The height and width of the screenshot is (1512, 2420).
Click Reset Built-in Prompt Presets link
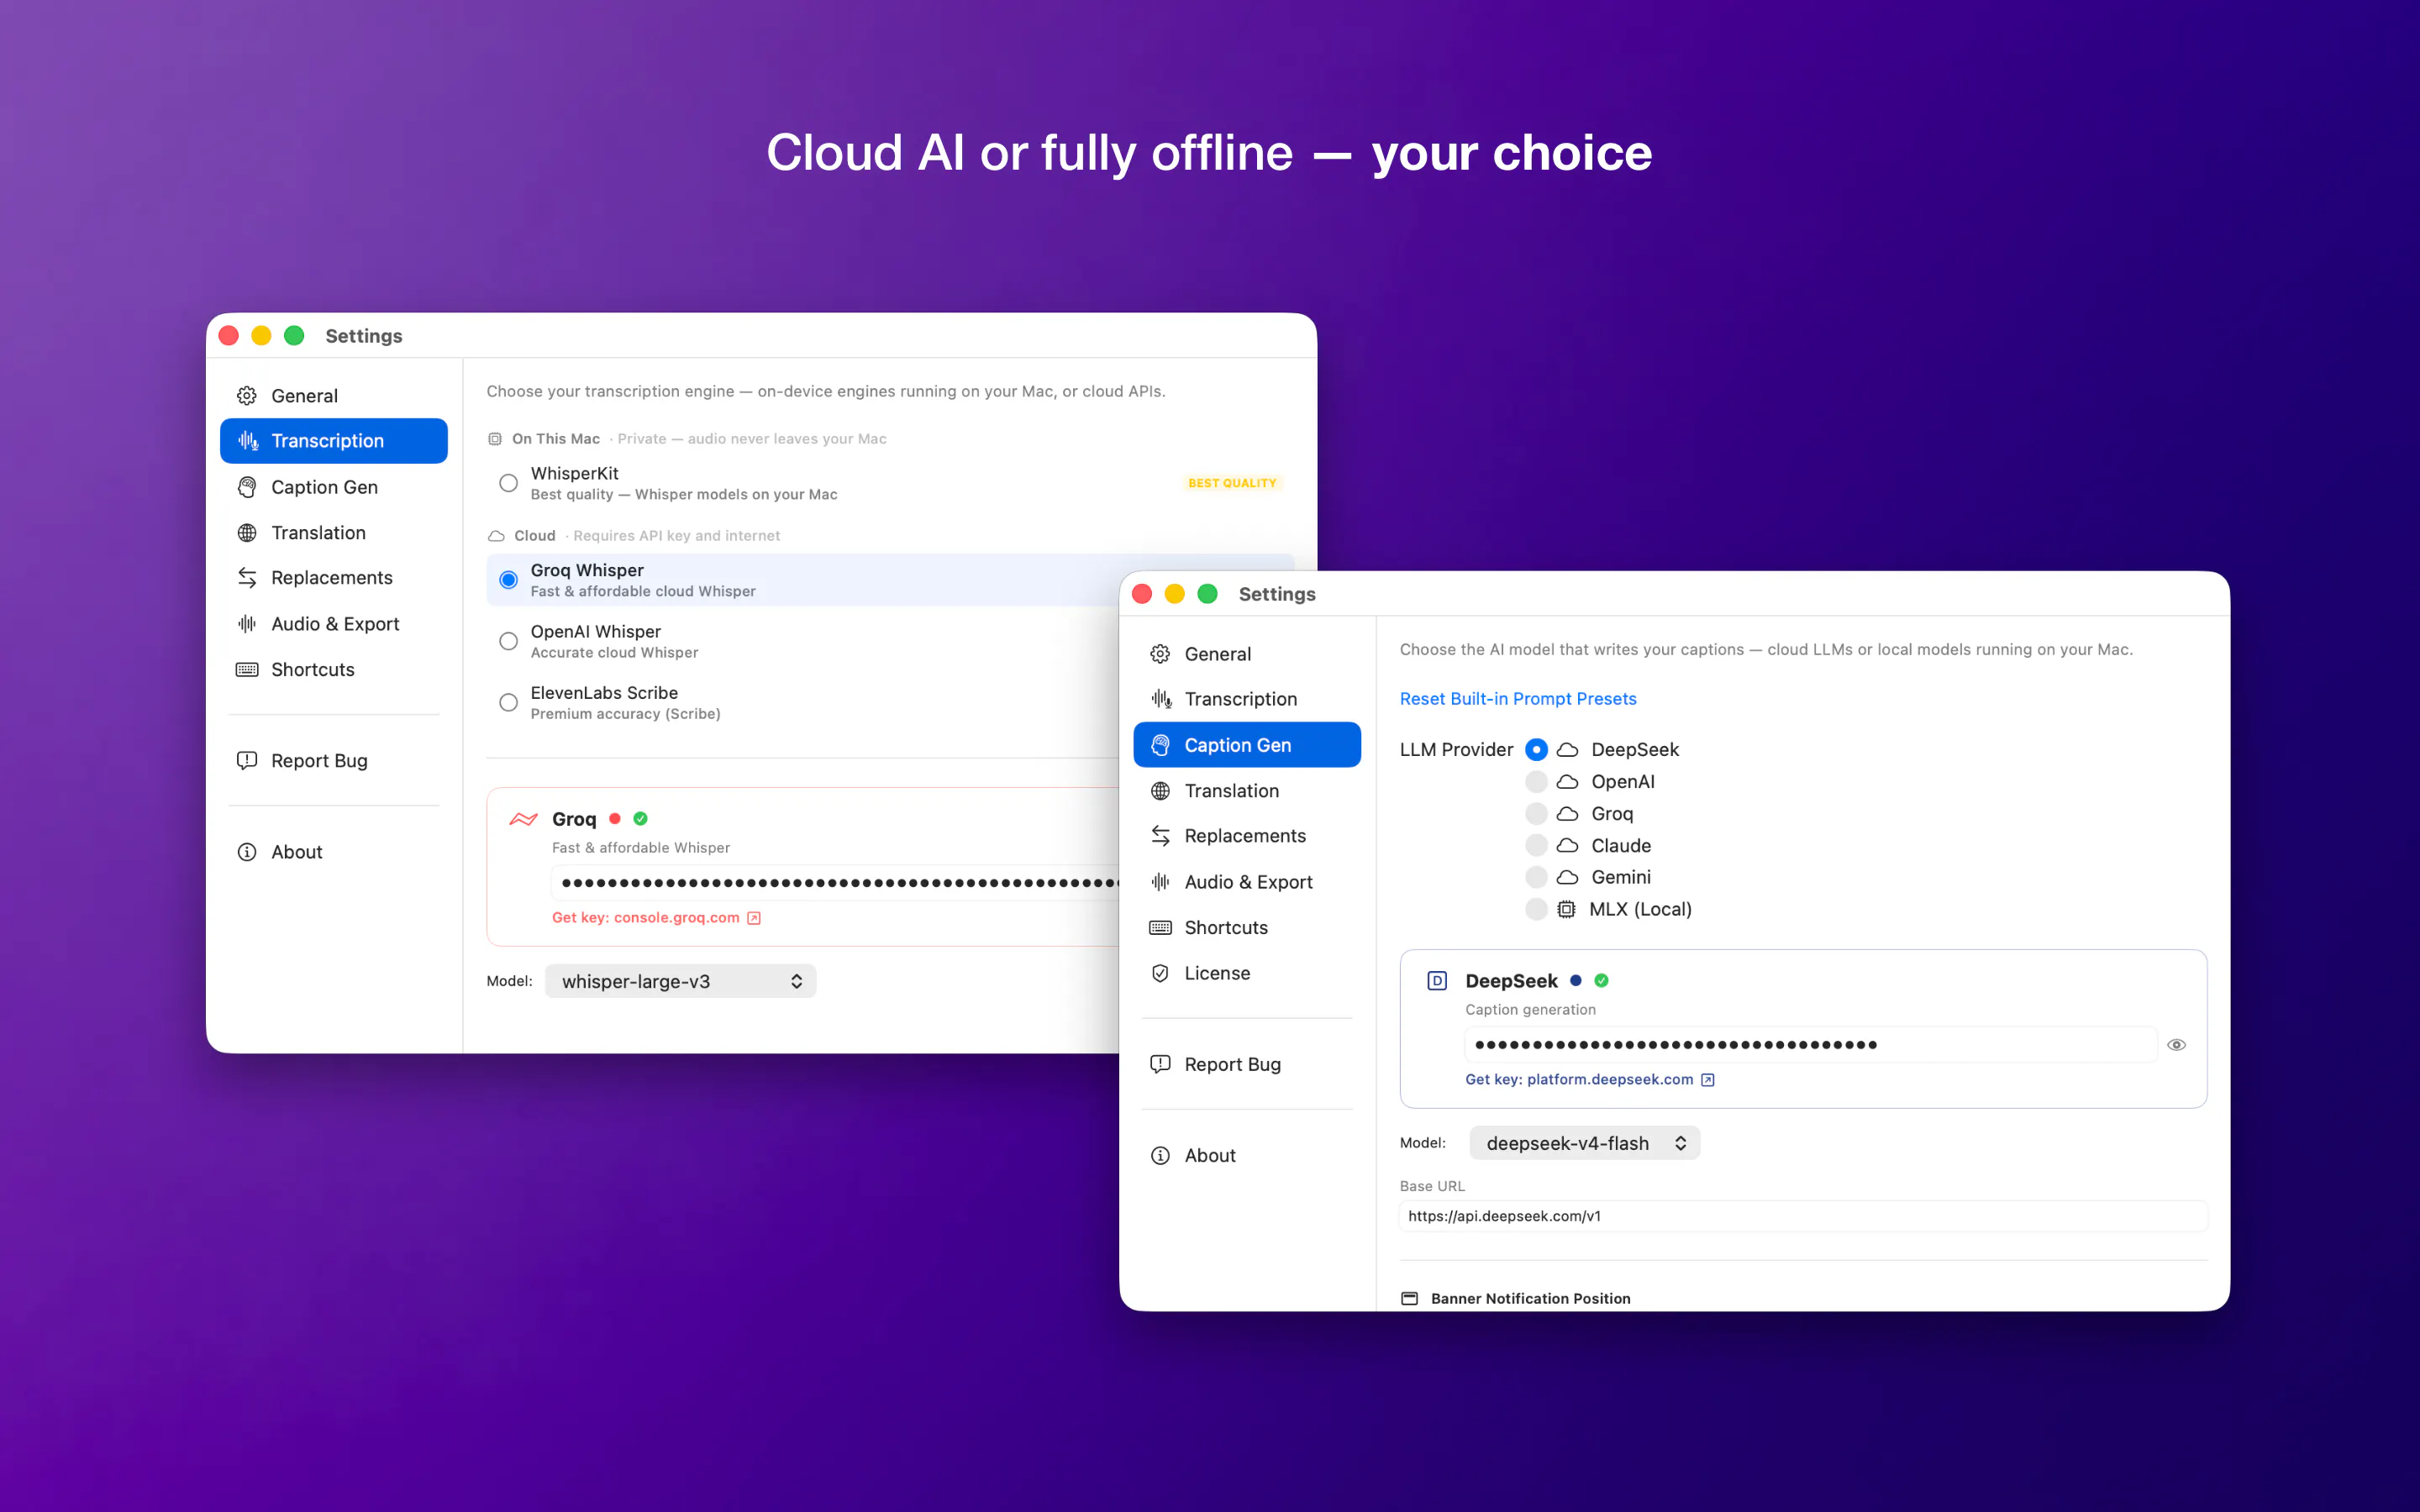click(1517, 698)
